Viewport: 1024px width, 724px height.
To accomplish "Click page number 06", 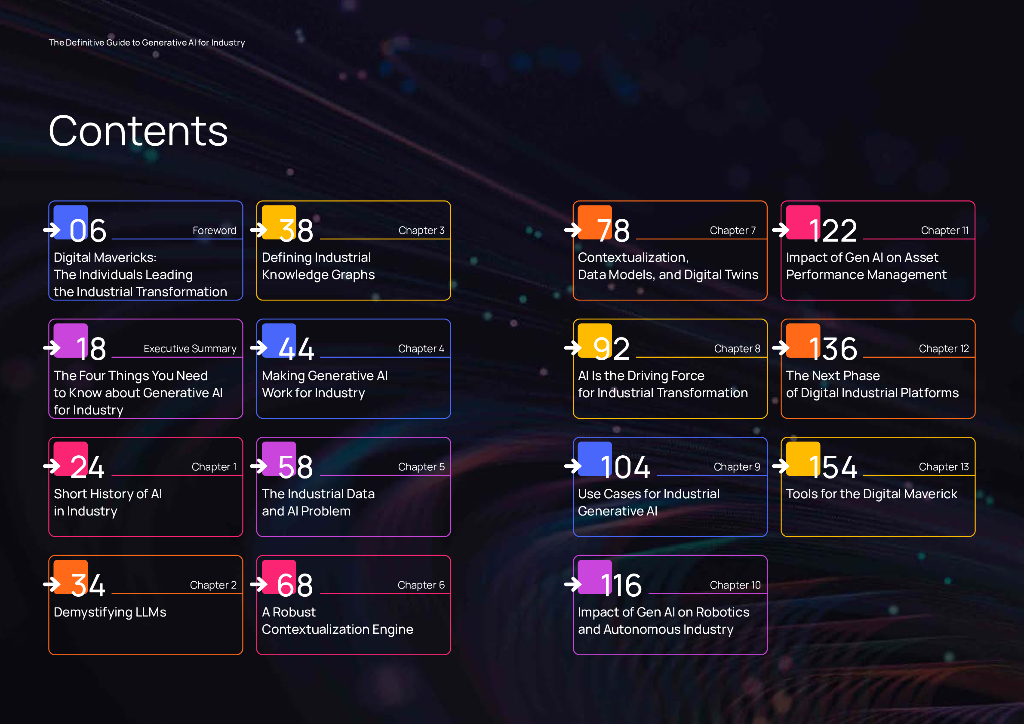I will point(88,230).
